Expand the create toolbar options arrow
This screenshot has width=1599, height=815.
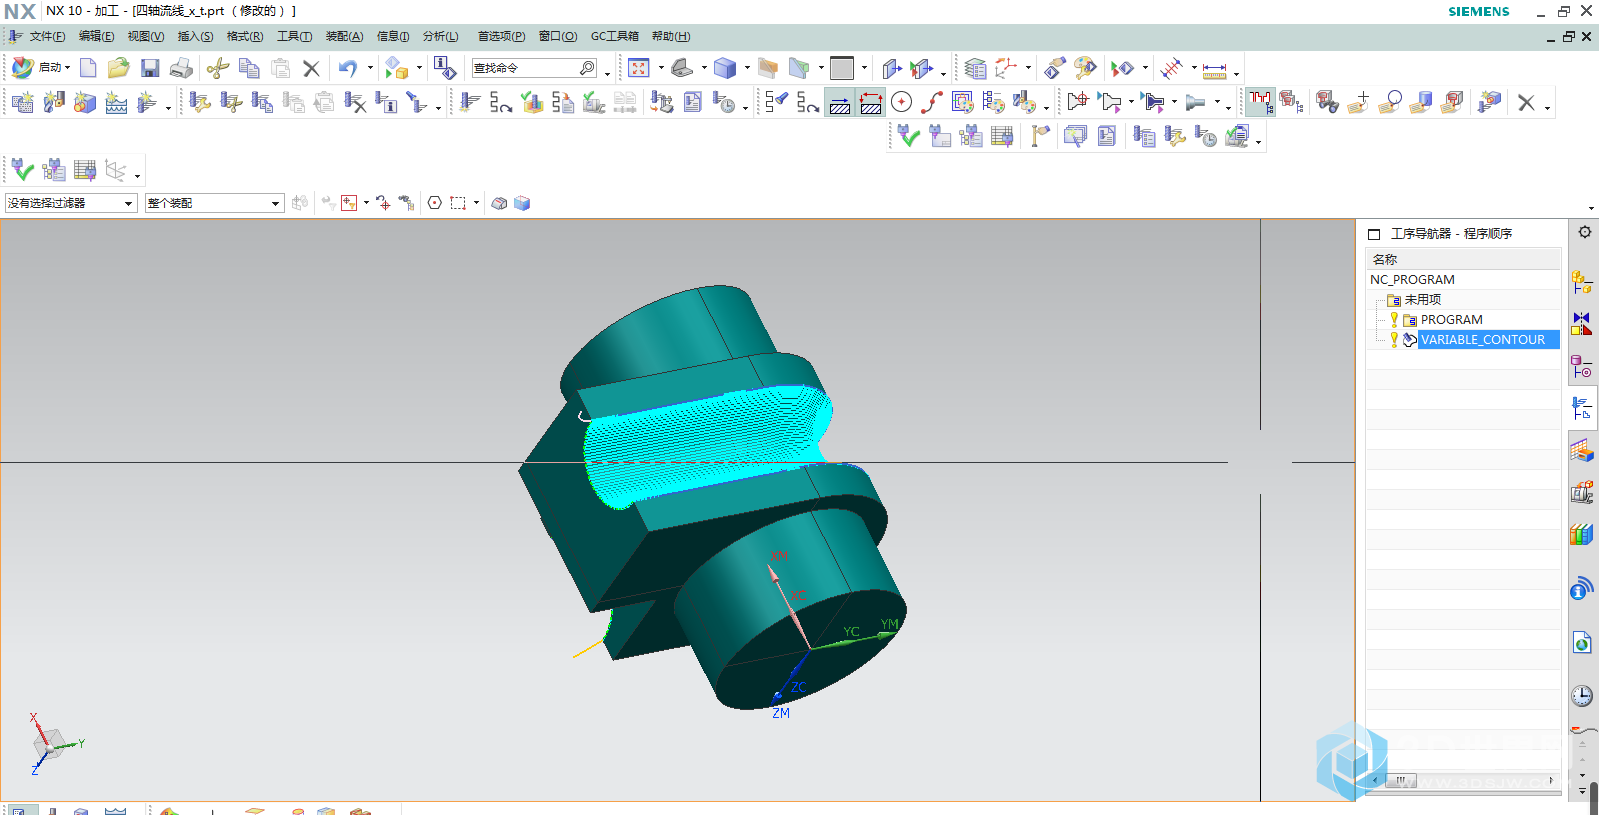(x=168, y=106)
